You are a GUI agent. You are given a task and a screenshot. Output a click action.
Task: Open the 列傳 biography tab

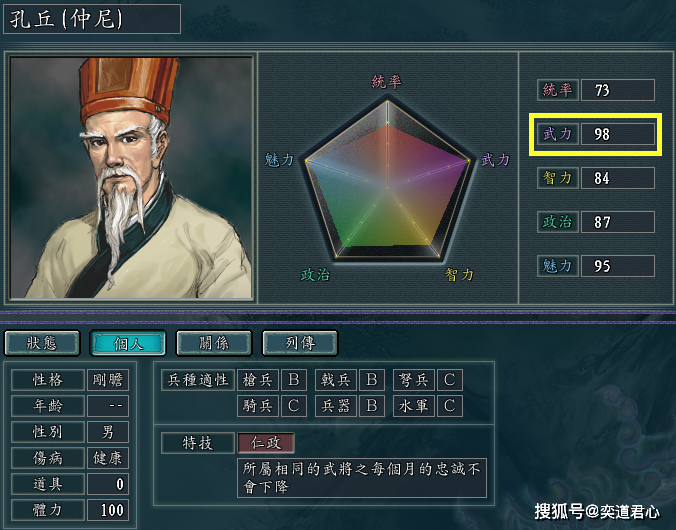pos(300,343)
